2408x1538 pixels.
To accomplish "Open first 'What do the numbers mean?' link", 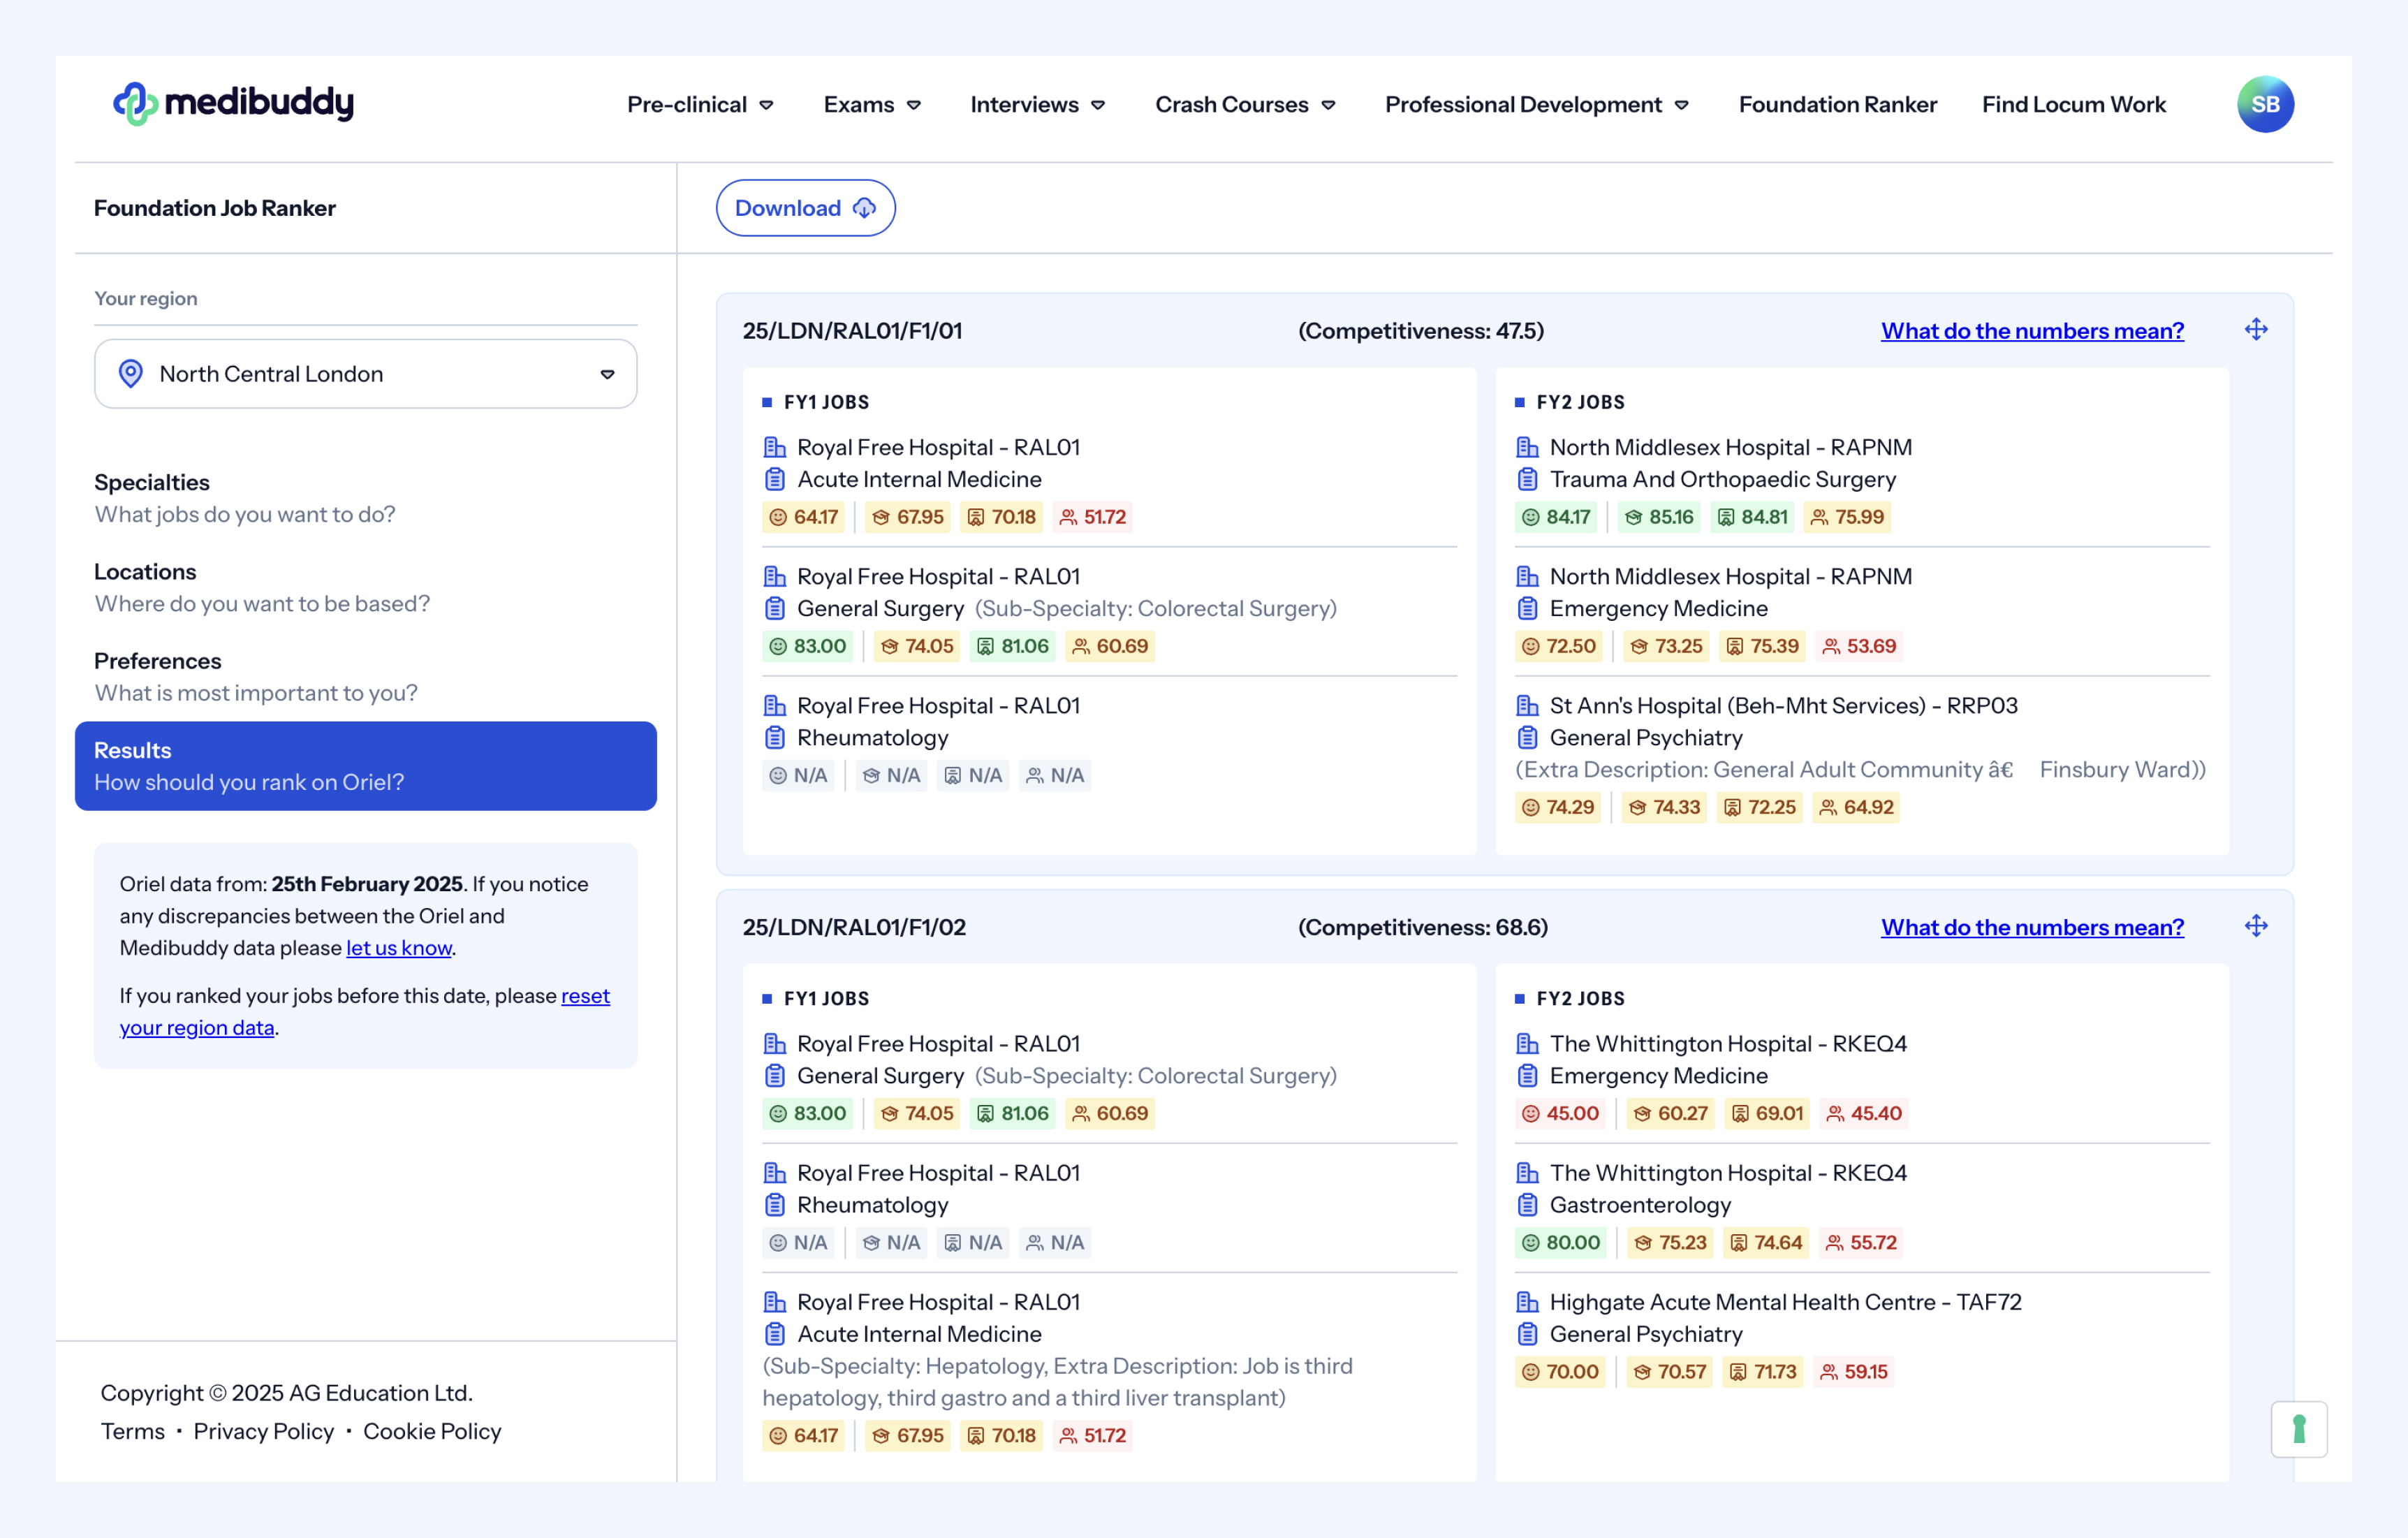I will [2031, 331].
